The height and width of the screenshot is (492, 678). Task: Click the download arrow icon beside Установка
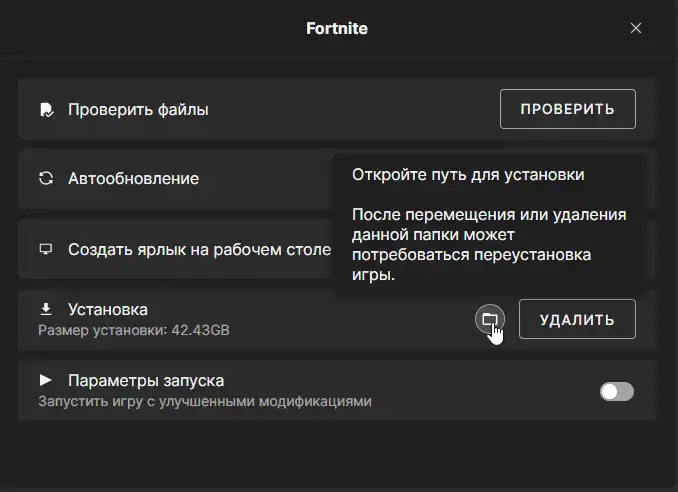click(x=45, y=310)
